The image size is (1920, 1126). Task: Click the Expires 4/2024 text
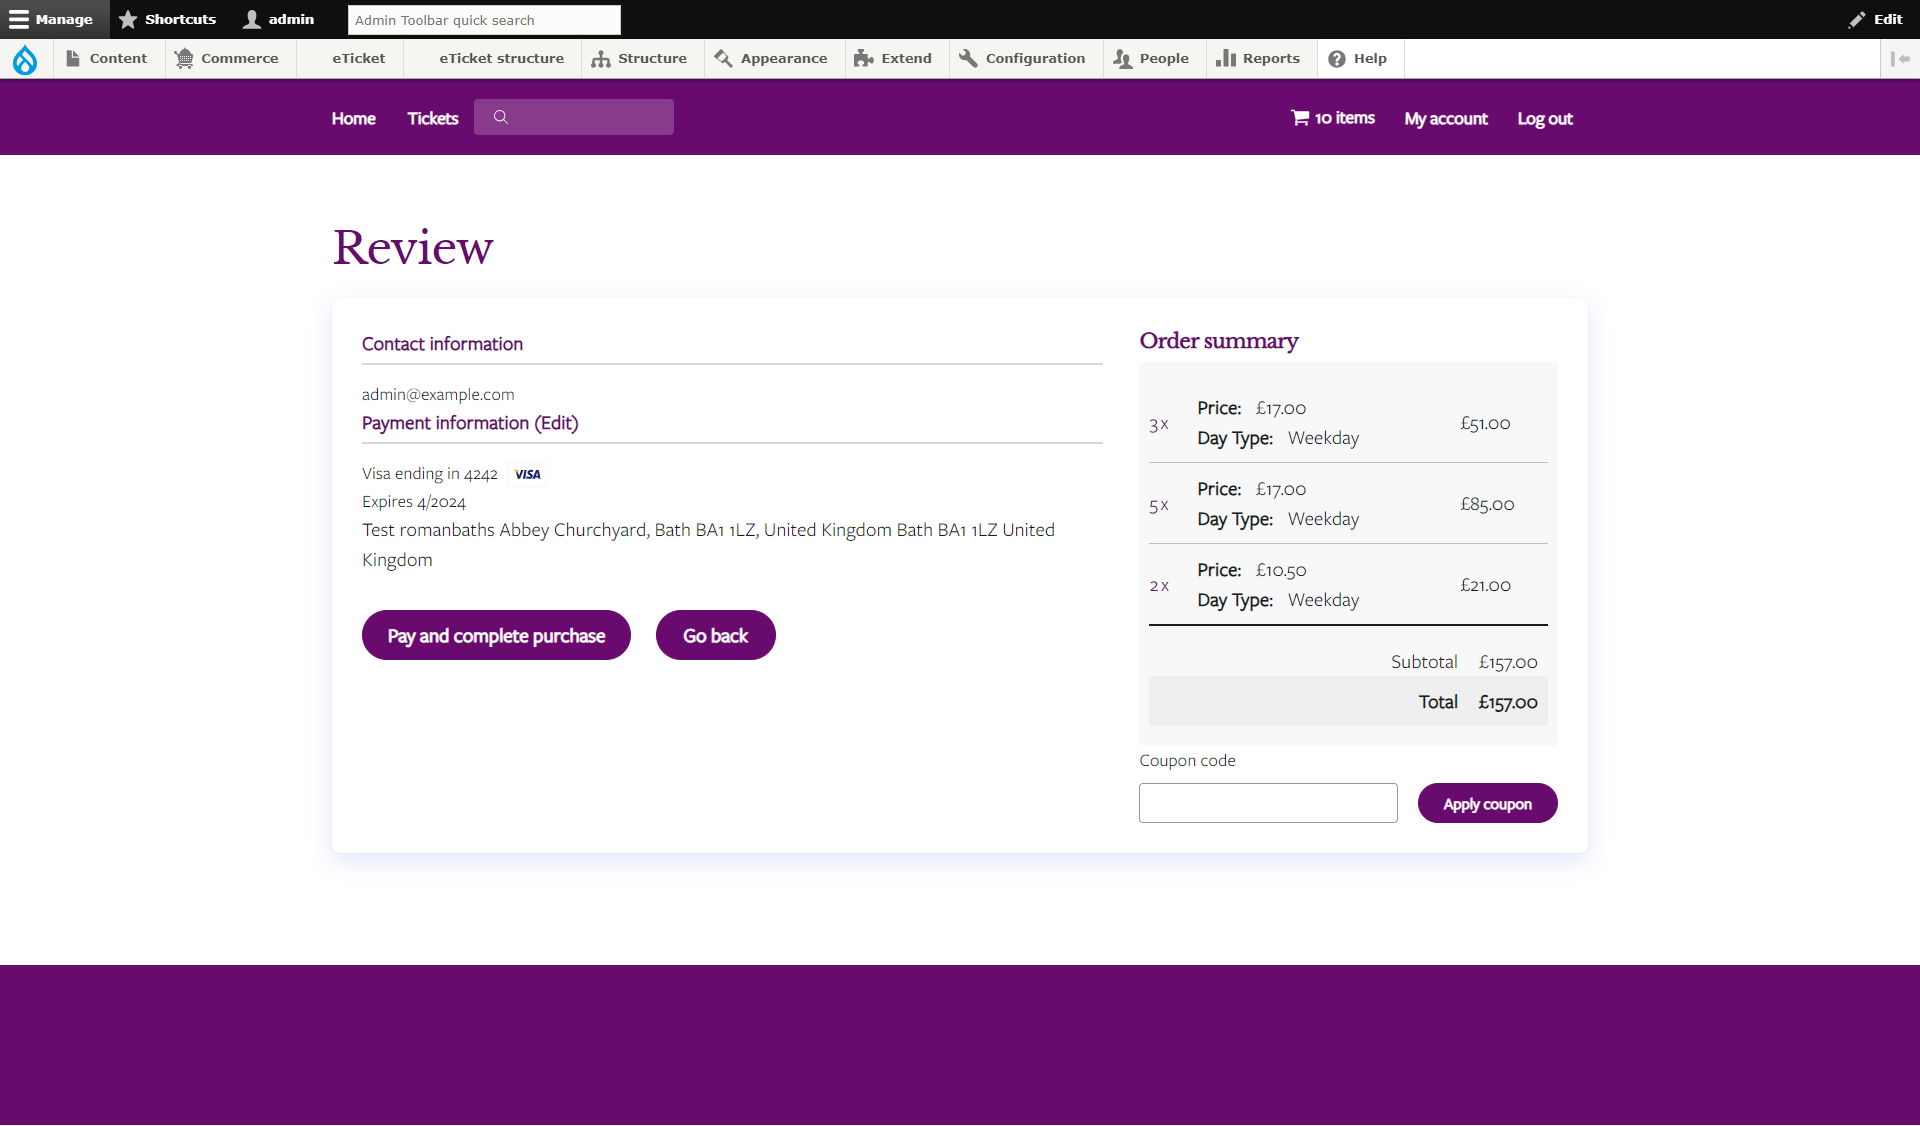click(x=414, y=502)
